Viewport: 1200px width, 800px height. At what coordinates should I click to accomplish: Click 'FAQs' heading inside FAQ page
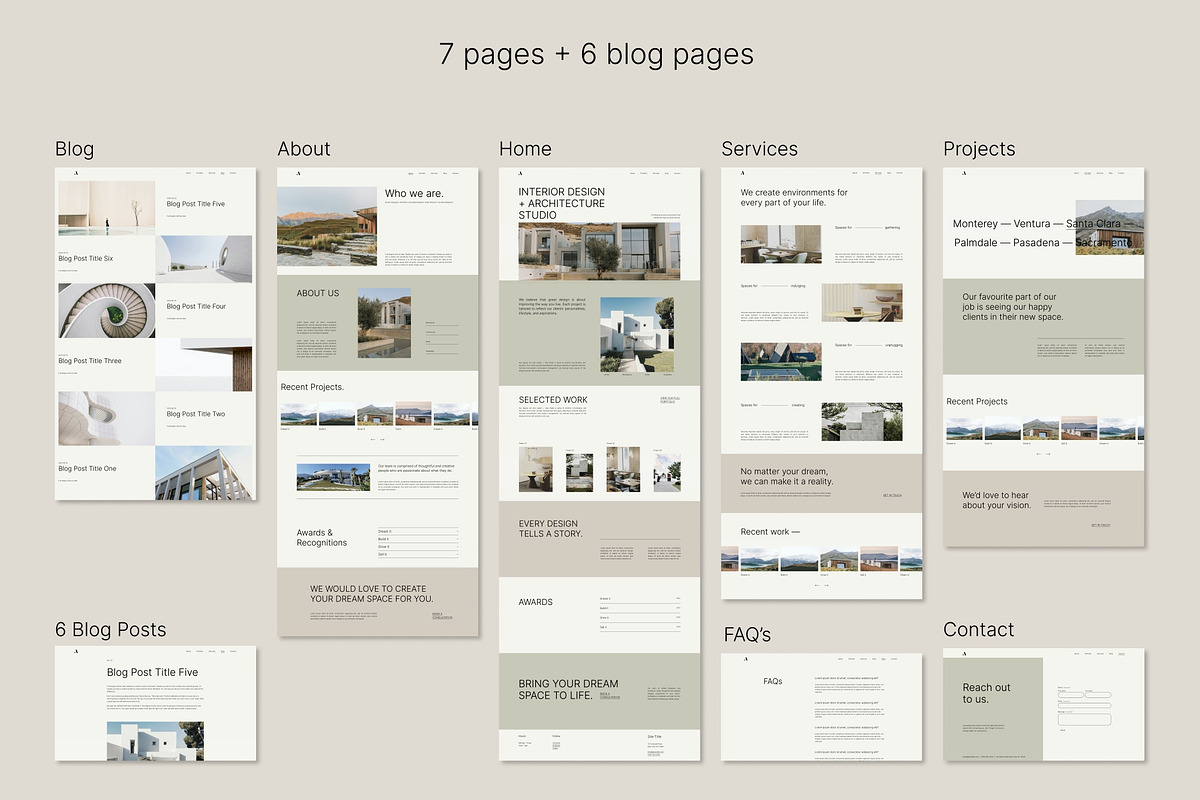tap(772, 681)
